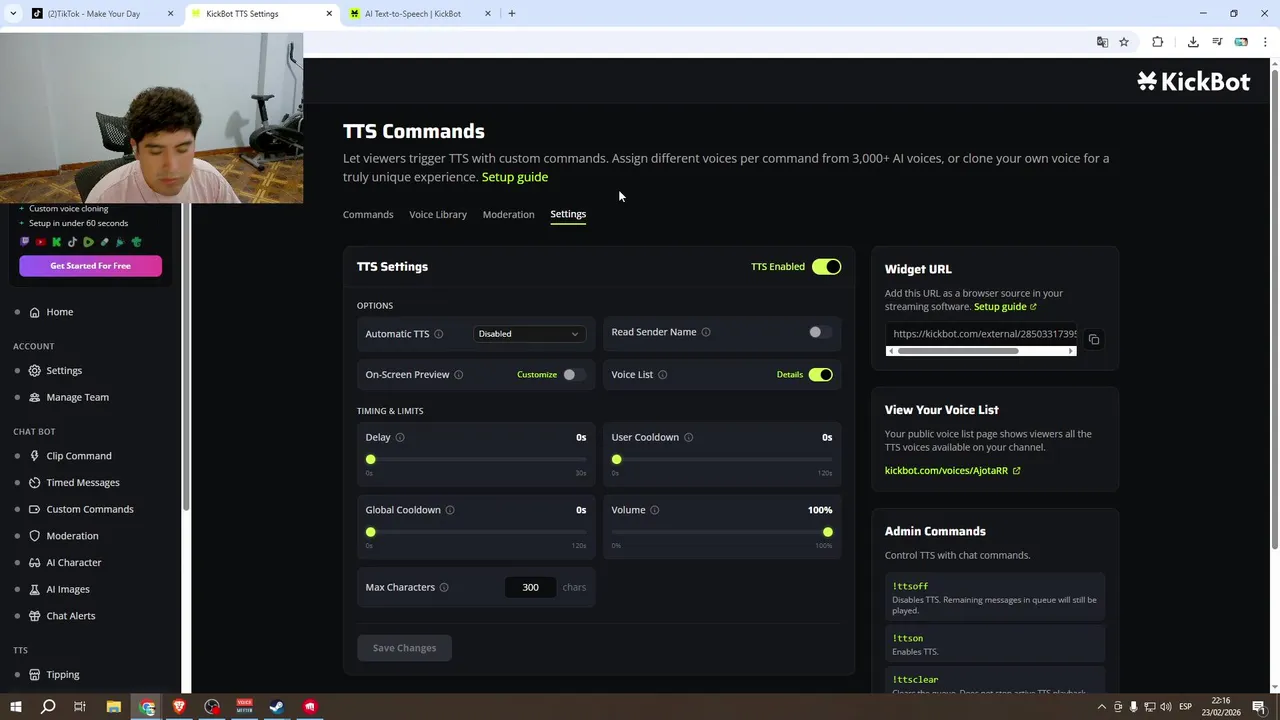Click the Chat Alerts icon in sidebar
The height and width of the screenshot is (720, 1280).
35,616
